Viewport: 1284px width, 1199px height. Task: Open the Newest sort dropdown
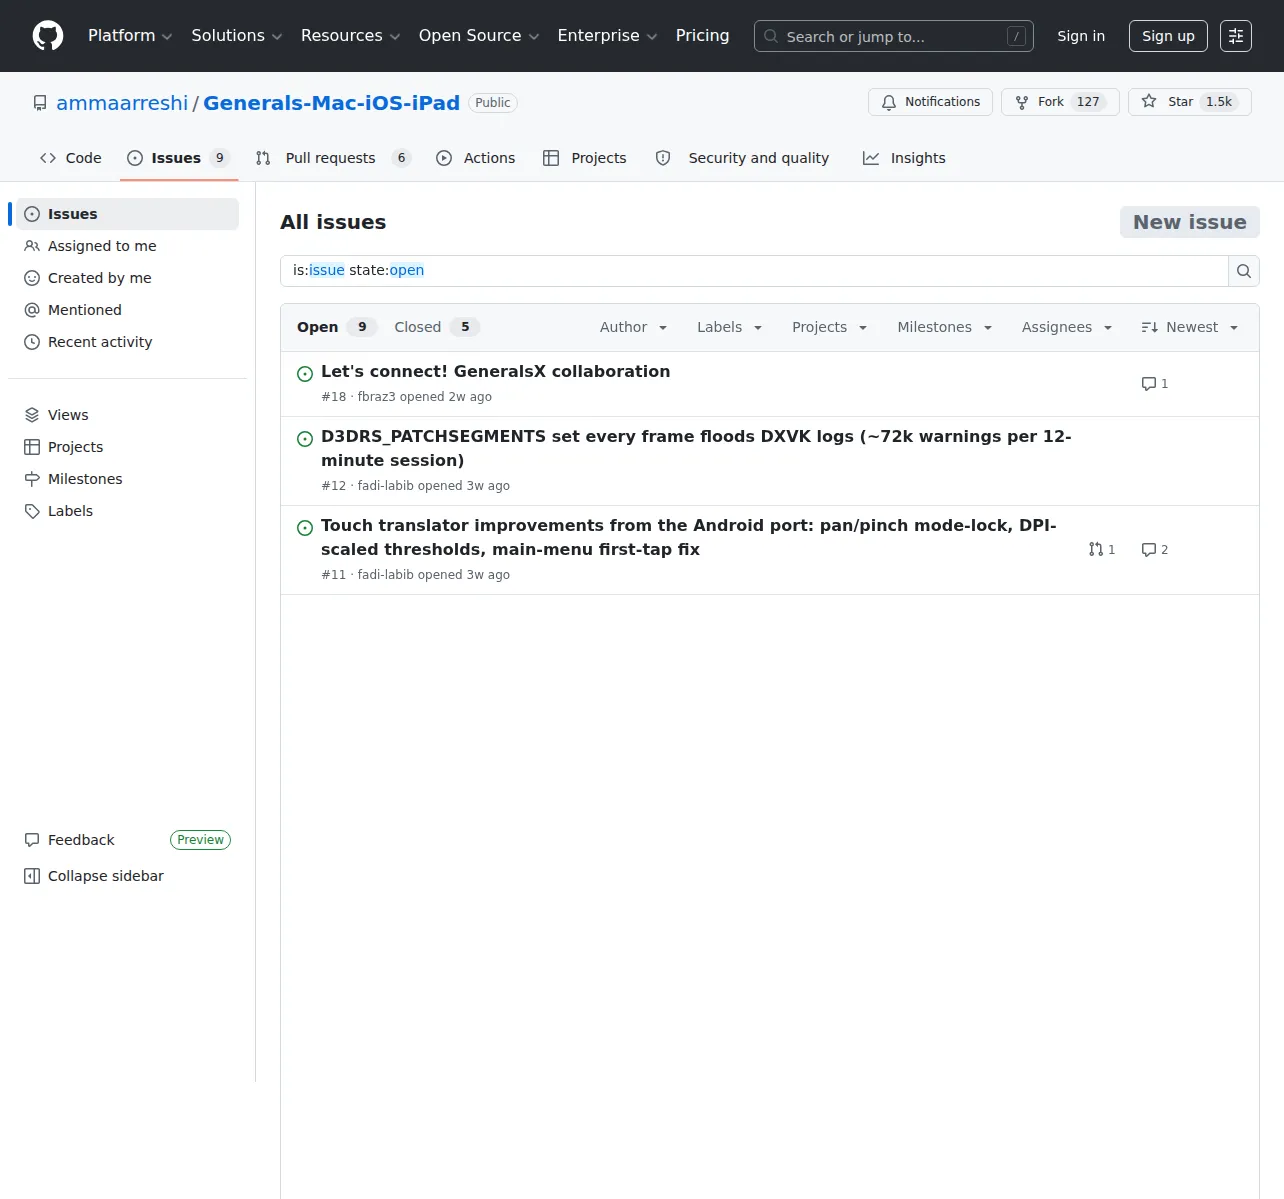[x=1190, y=327]
